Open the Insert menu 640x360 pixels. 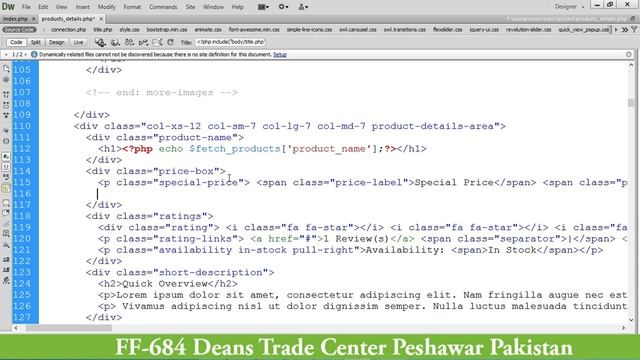(82, 7)
